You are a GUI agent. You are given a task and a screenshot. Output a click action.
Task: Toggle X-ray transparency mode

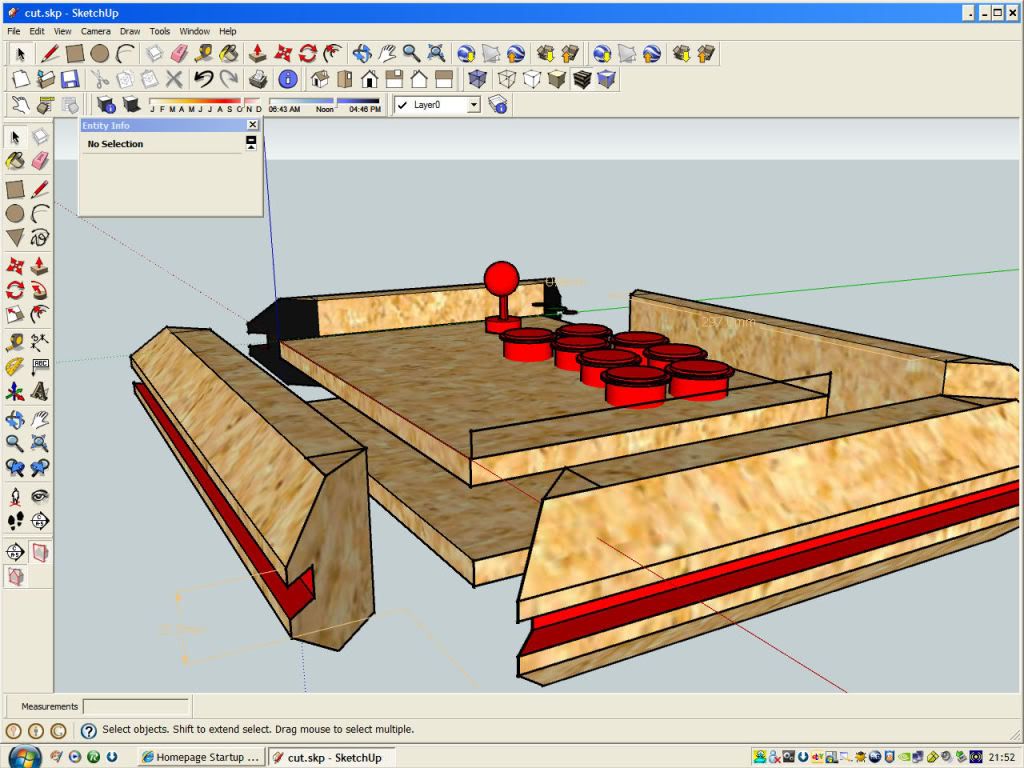coord(477,80)
